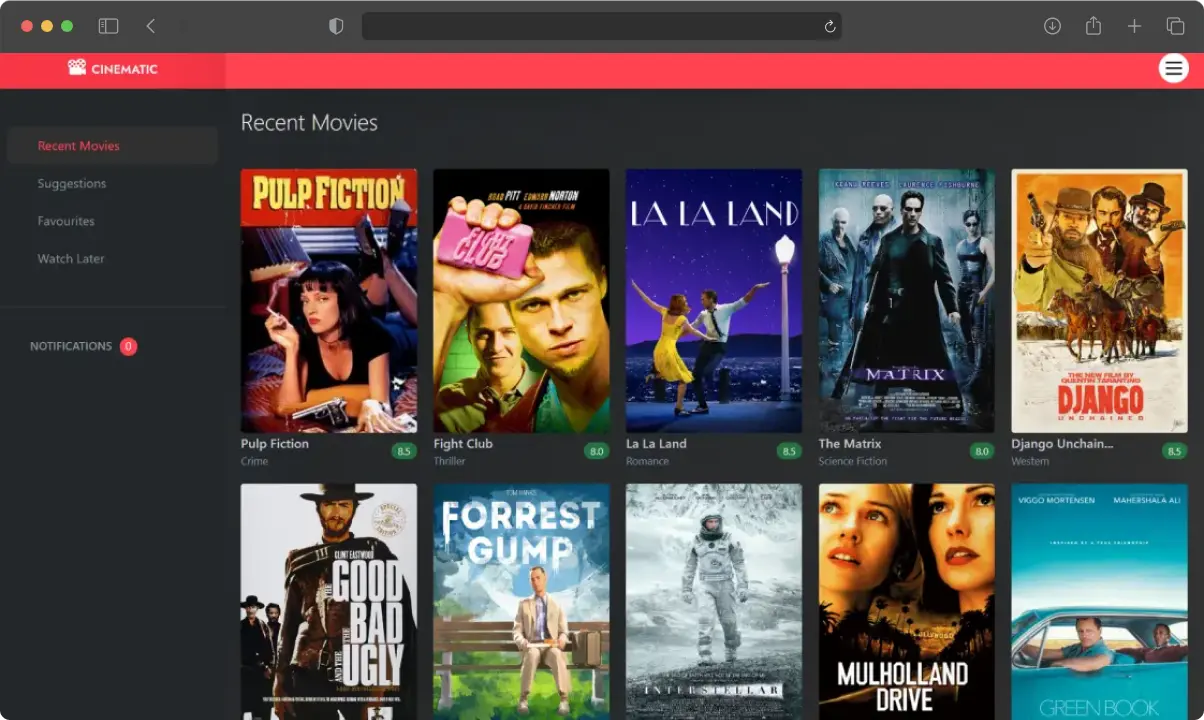Screen dimensions: 1204x720
Task: Click the Crime genre label
Action: [x=254, y=462]
